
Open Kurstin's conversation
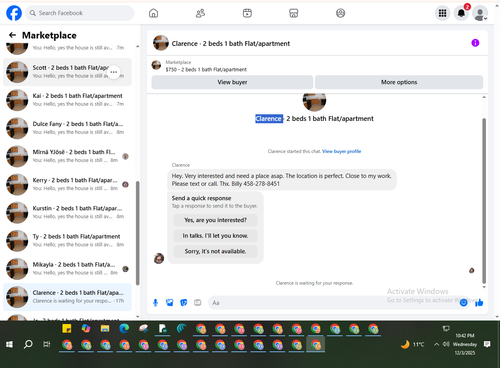coord(67,212)
